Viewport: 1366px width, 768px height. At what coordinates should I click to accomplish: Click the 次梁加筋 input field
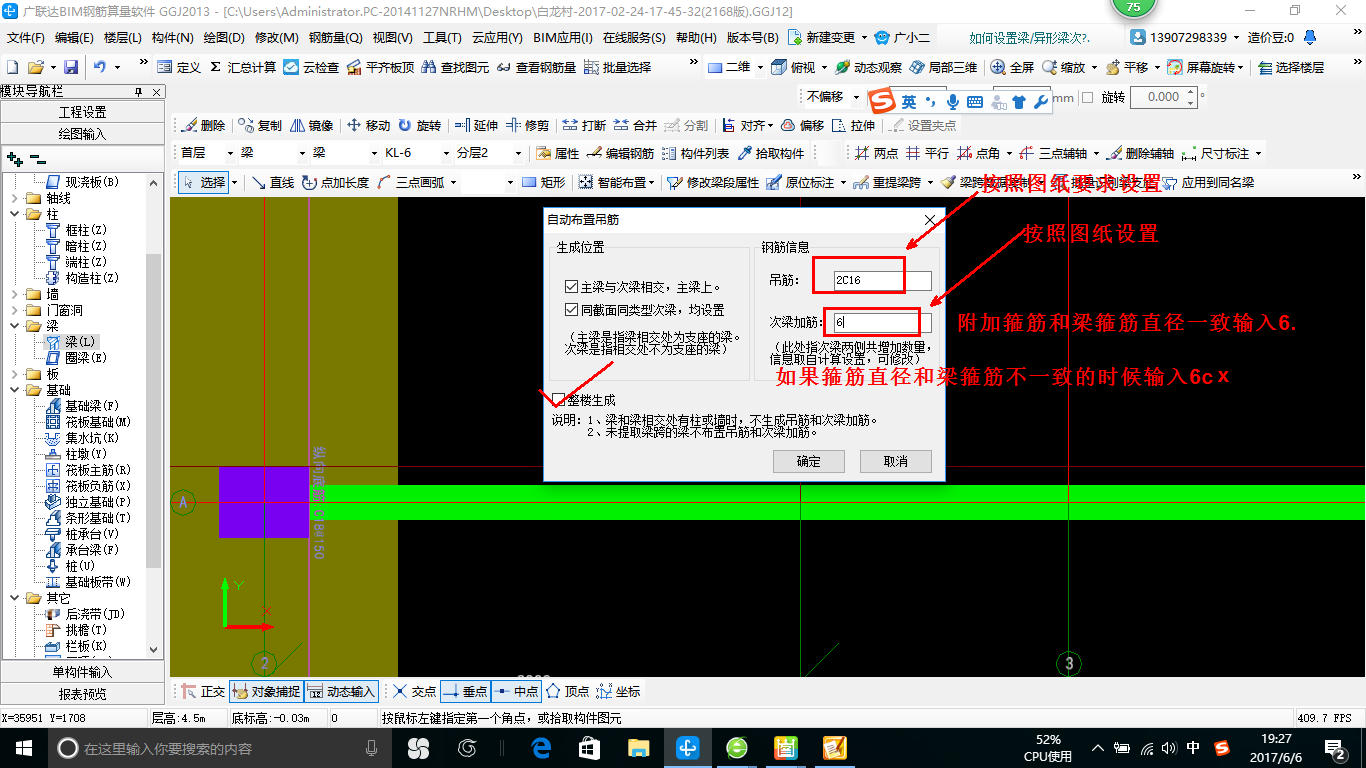[881, 323]
